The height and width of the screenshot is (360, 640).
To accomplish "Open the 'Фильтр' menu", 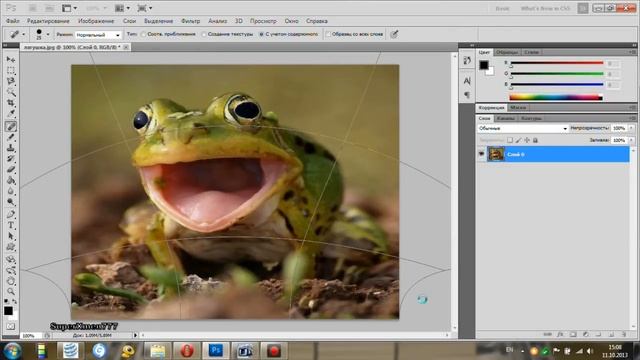I will click(191, 21).
